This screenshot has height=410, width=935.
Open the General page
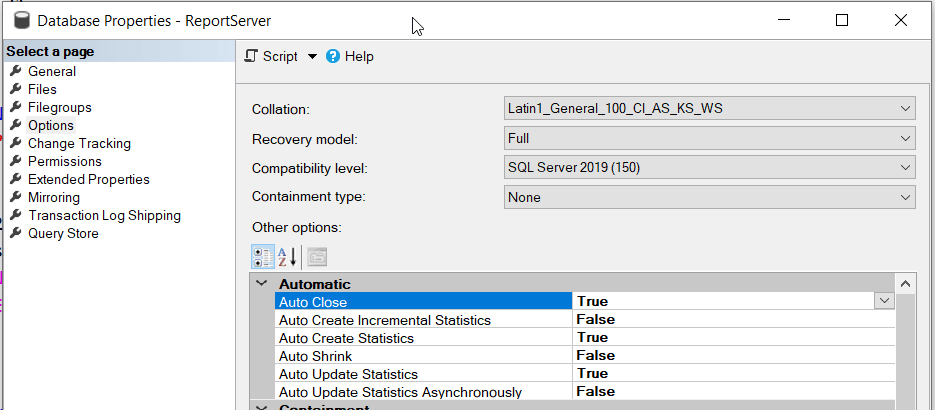tap(52, 72)
